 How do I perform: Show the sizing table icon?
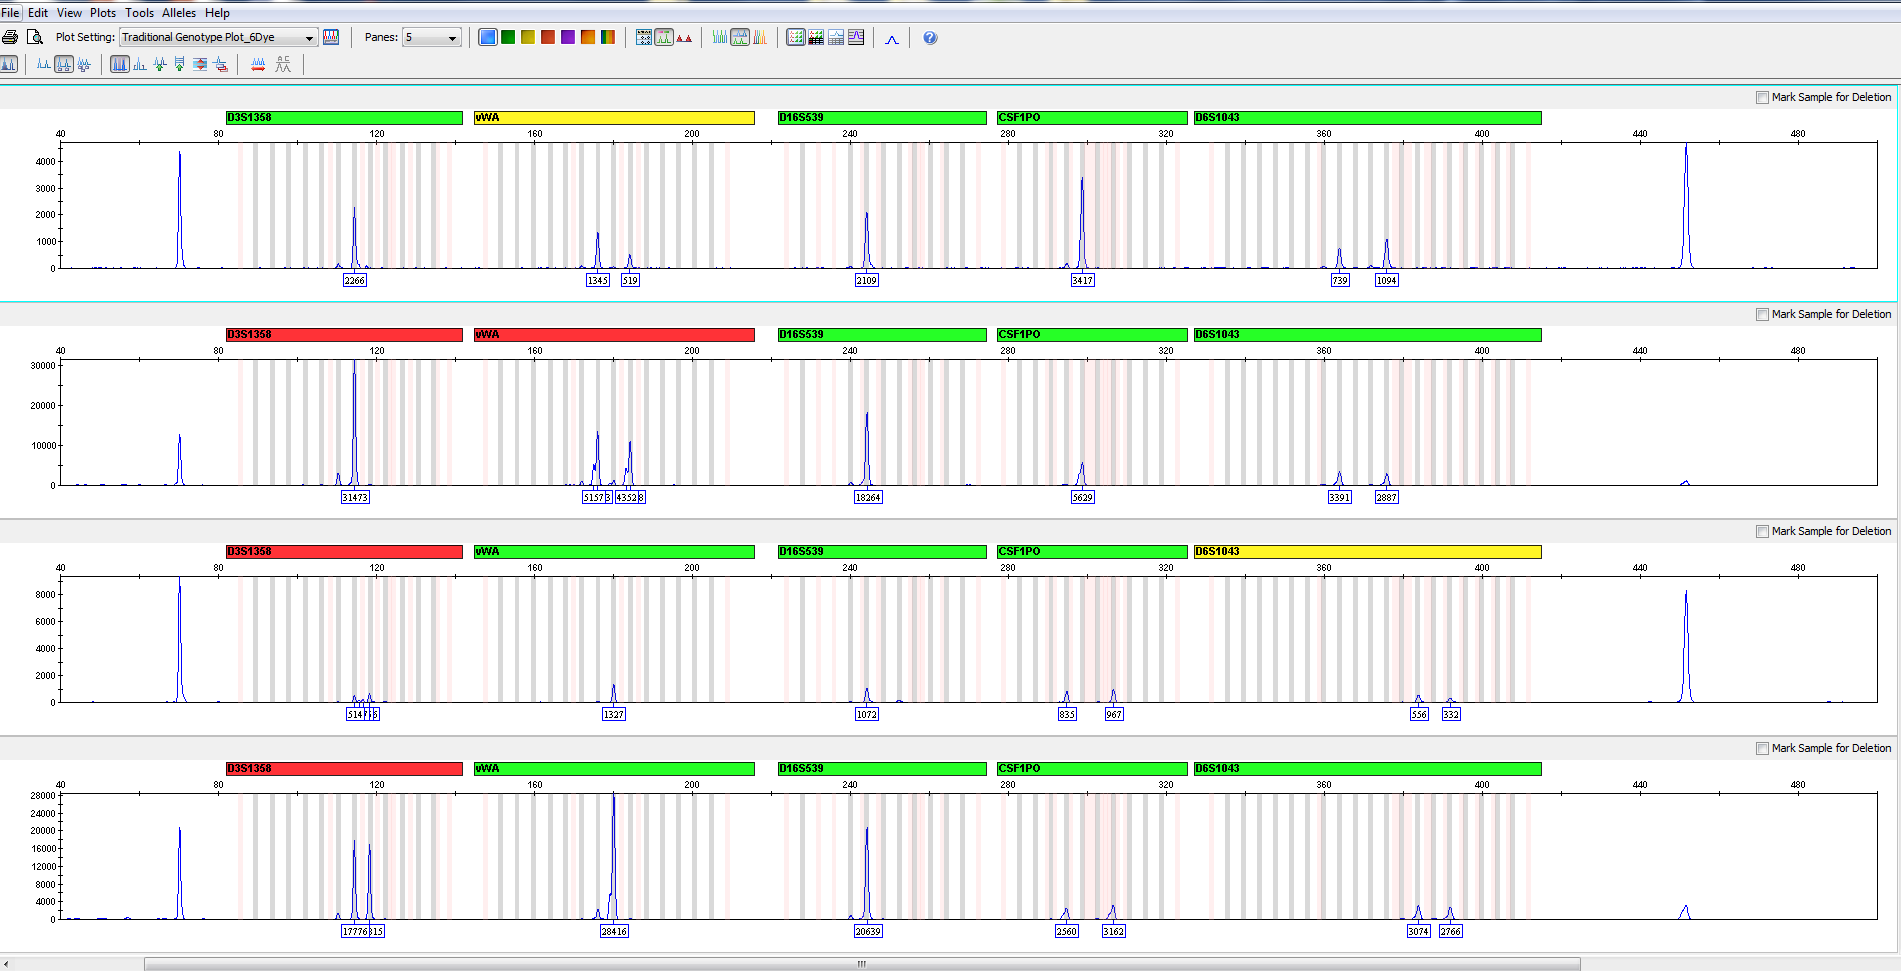pyautogui.click(x=796, y=37)
